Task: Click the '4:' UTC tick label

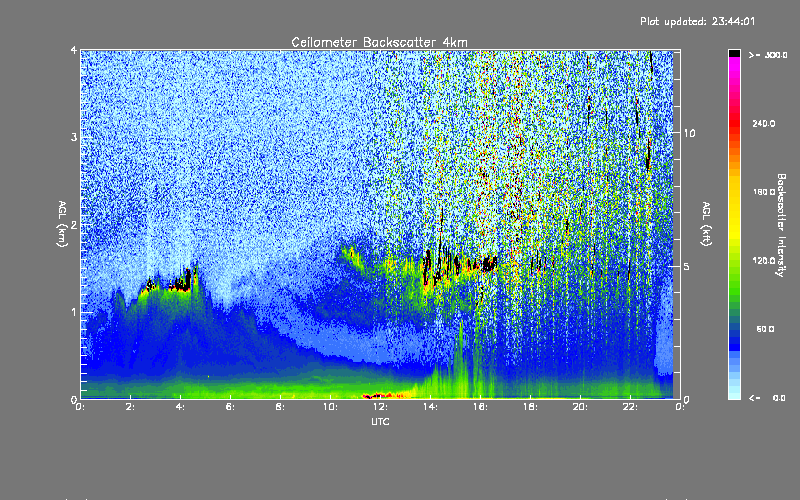Action: click(x=181, y=407)
